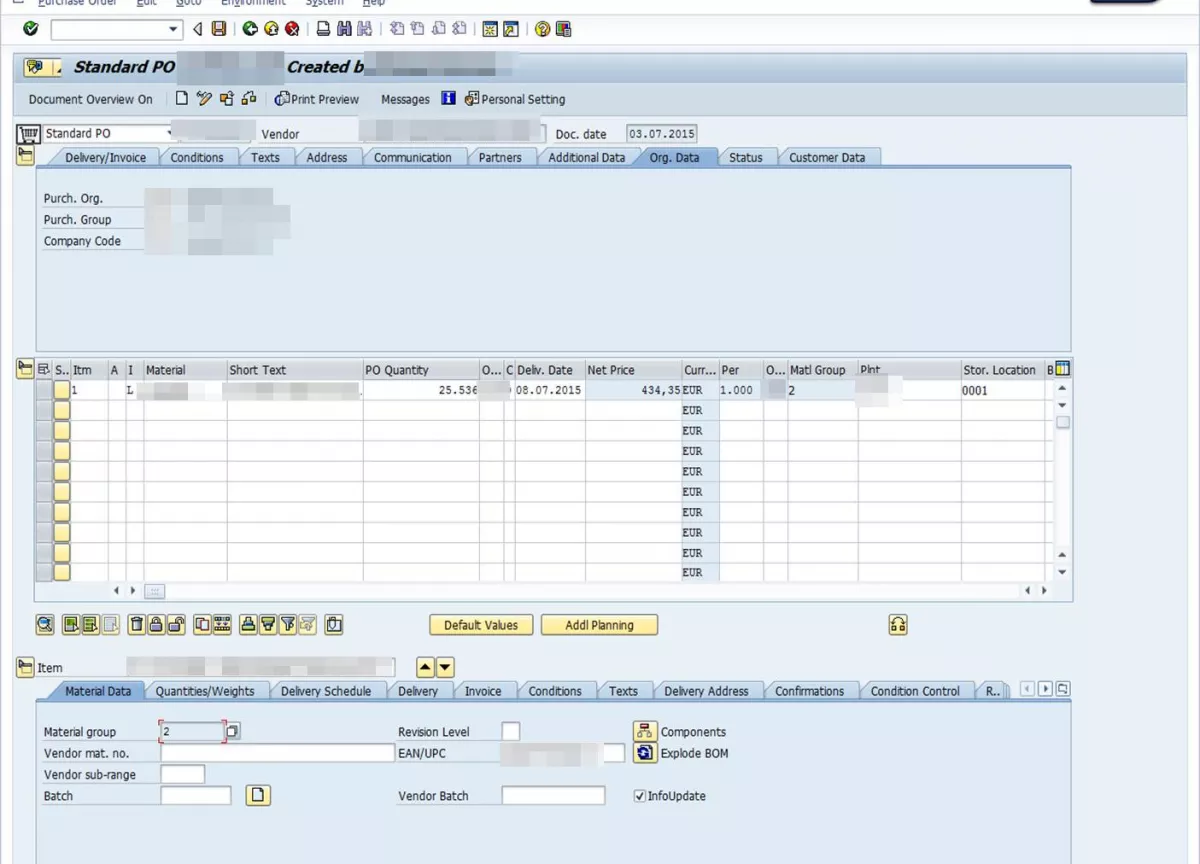Click the Personal Setting button

tap(515, 99)
